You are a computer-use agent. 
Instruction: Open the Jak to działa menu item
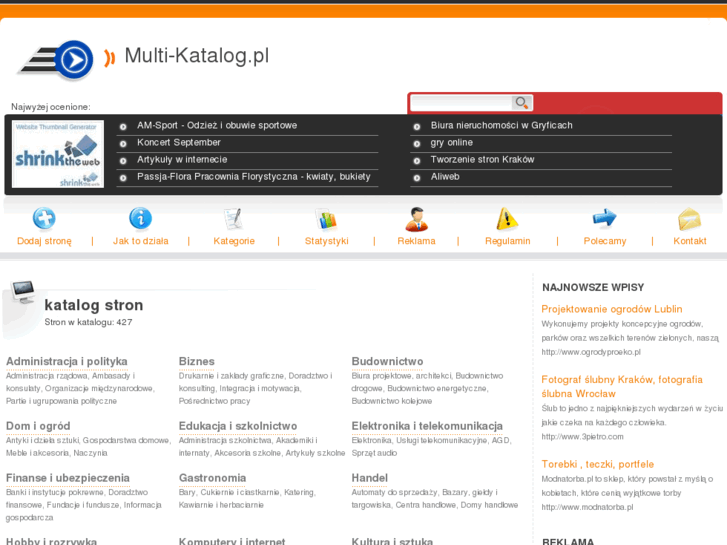pyautogui.click(x=140, y=241)
